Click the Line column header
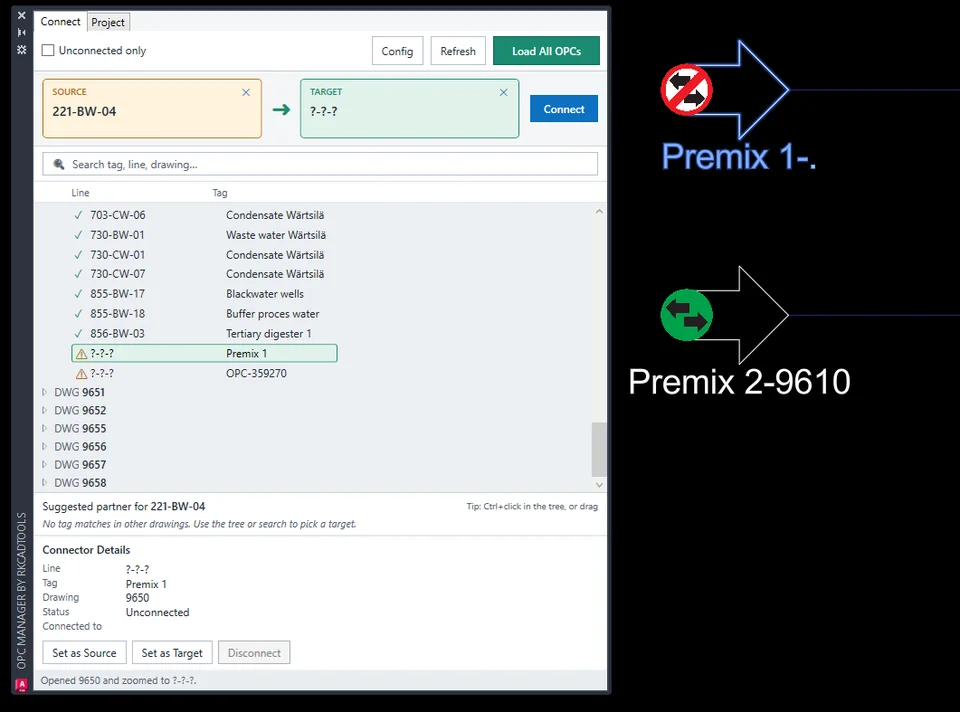960x712 pixels. (x=80, y=192)
